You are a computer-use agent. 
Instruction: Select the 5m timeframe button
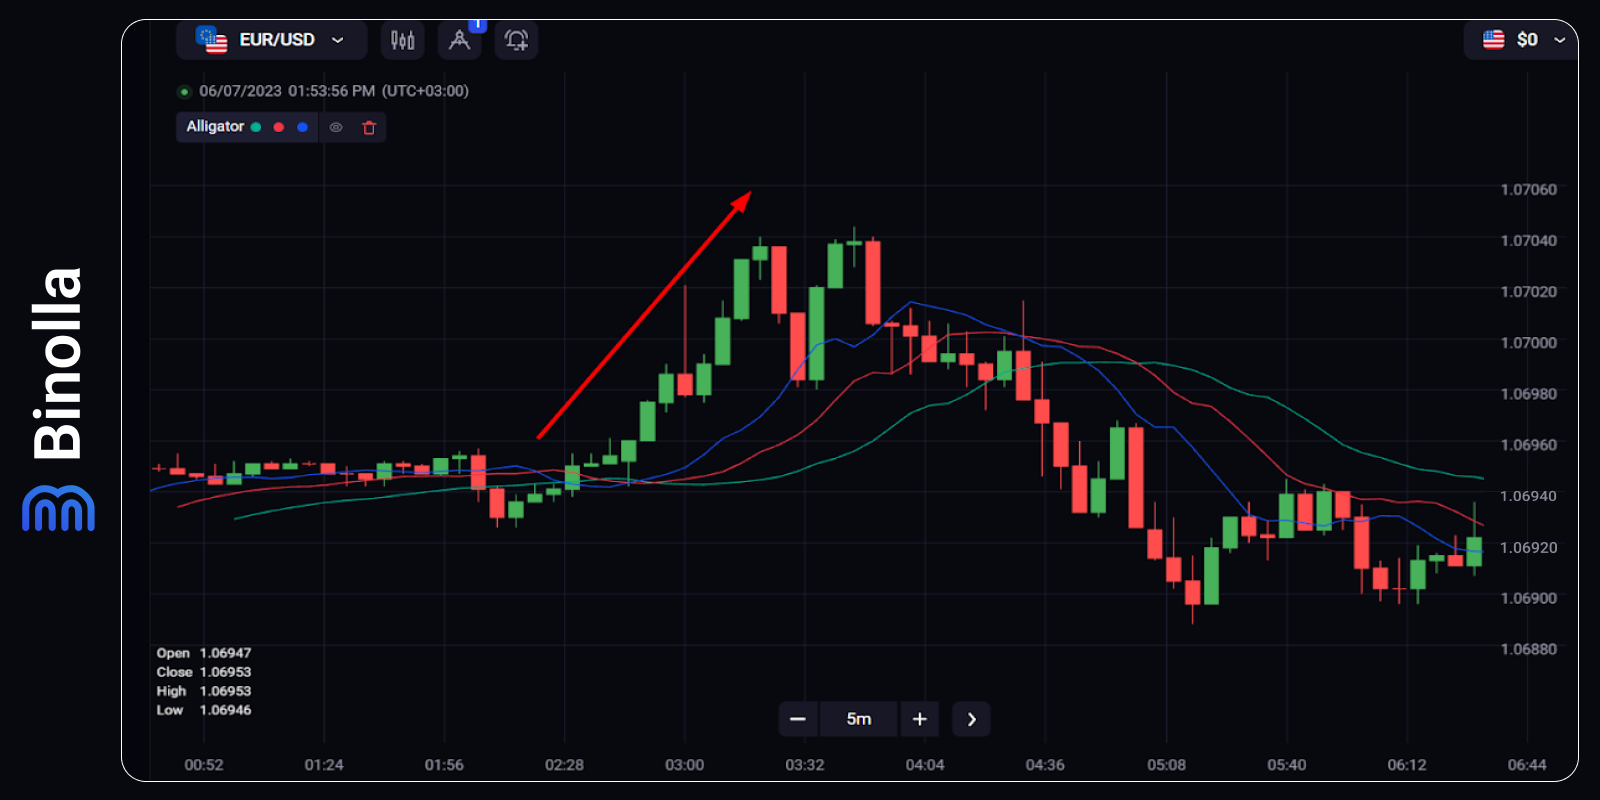pos(859,719)
